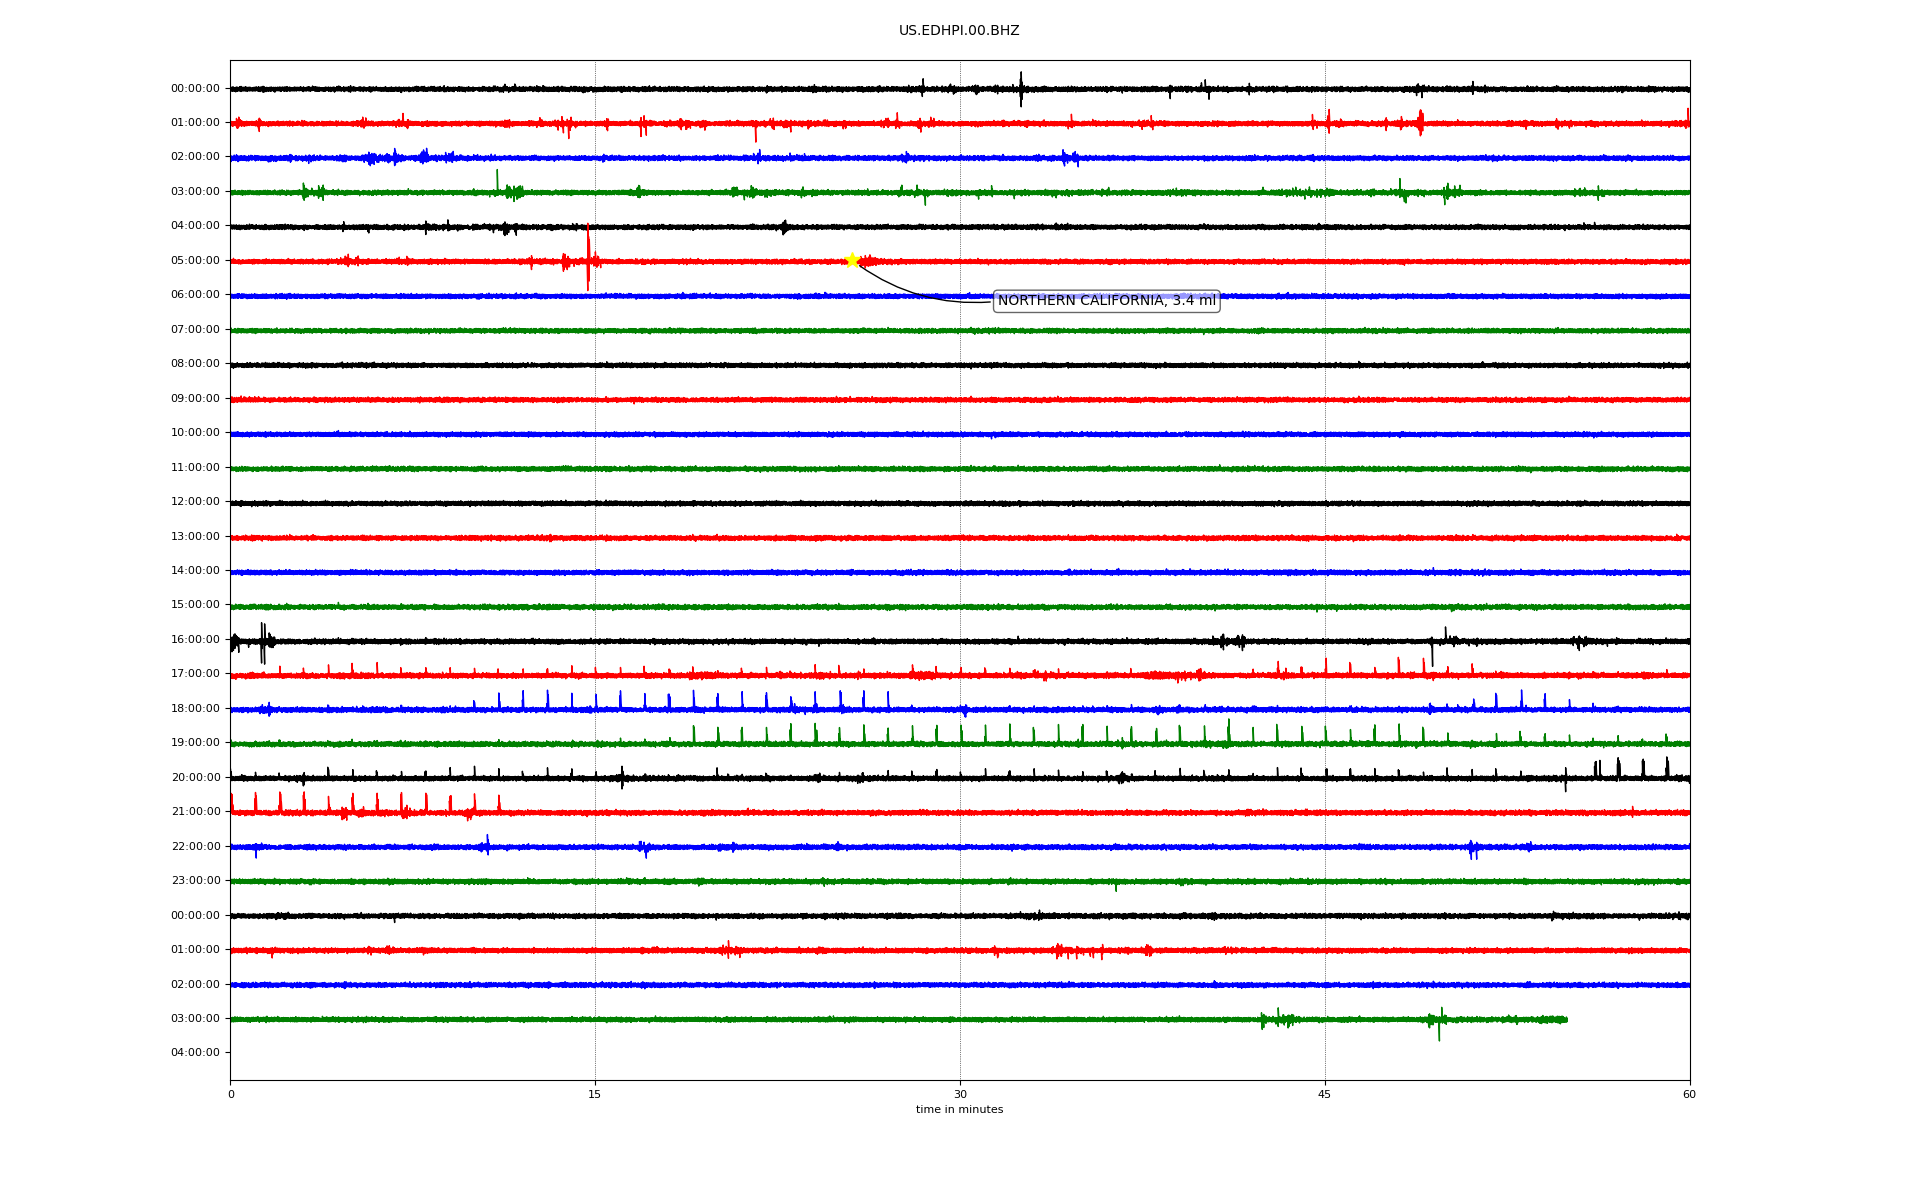Click the 'time in minutes' axis label
1920x1200 pixels.
(x=959, y=1110)
